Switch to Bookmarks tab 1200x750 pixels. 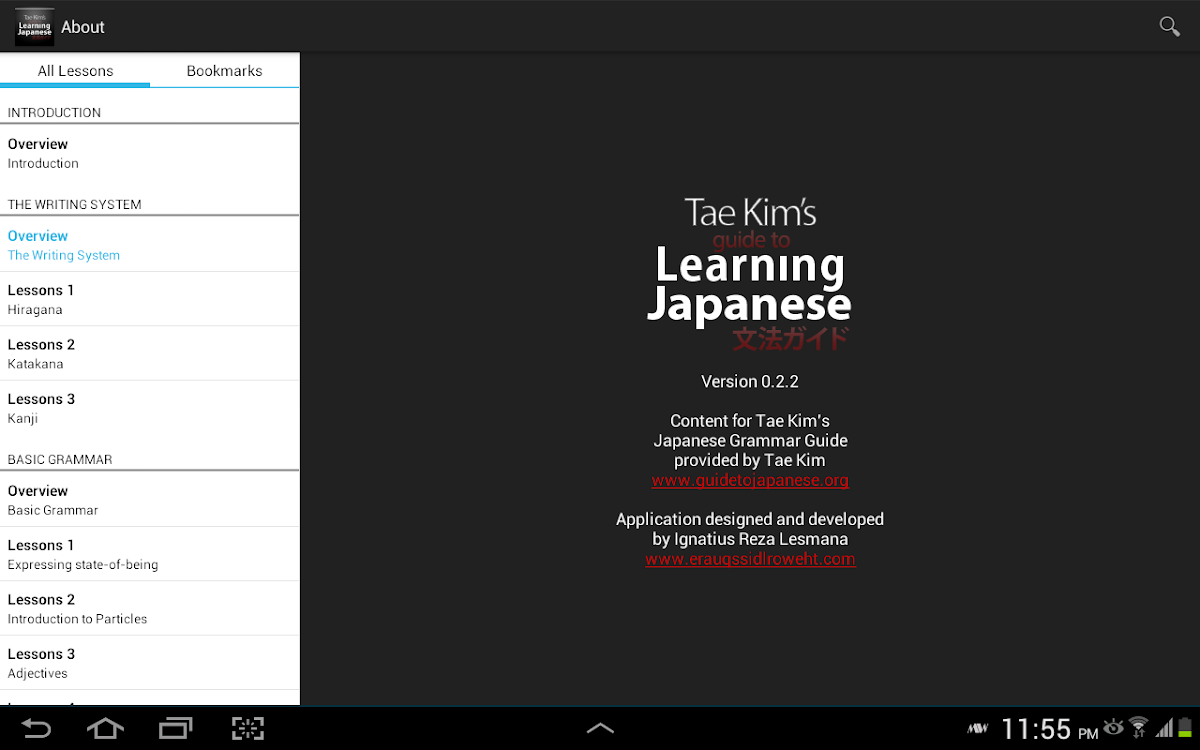click(x=225, y=70)
